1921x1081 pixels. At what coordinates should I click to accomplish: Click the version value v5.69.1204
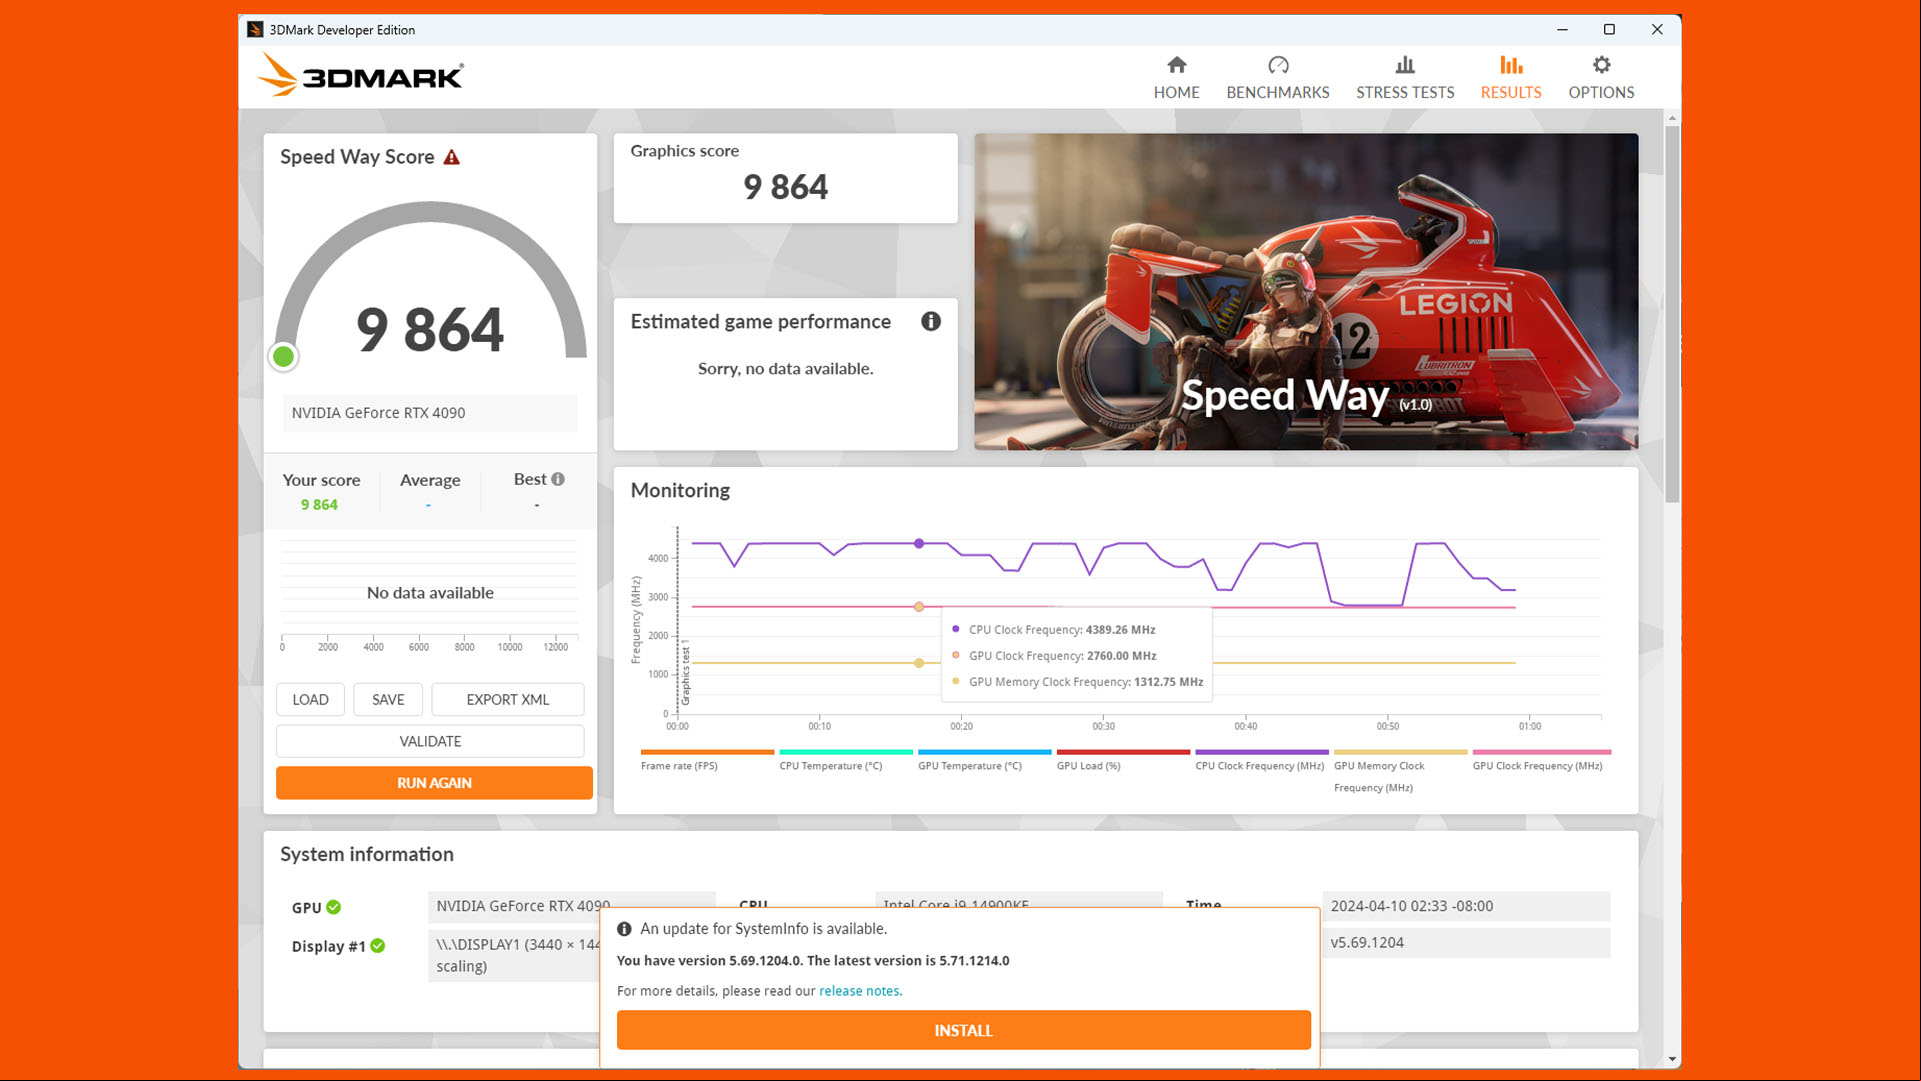coord(1465,942)
